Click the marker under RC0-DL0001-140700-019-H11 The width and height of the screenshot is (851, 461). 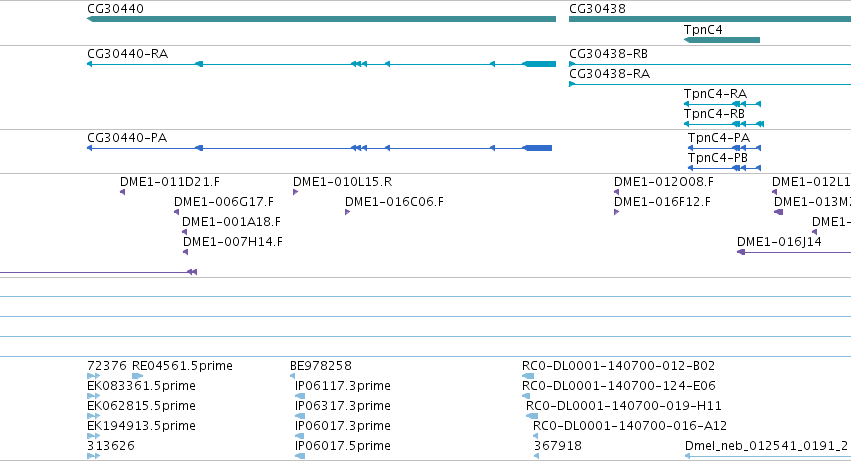click(532, 416)
